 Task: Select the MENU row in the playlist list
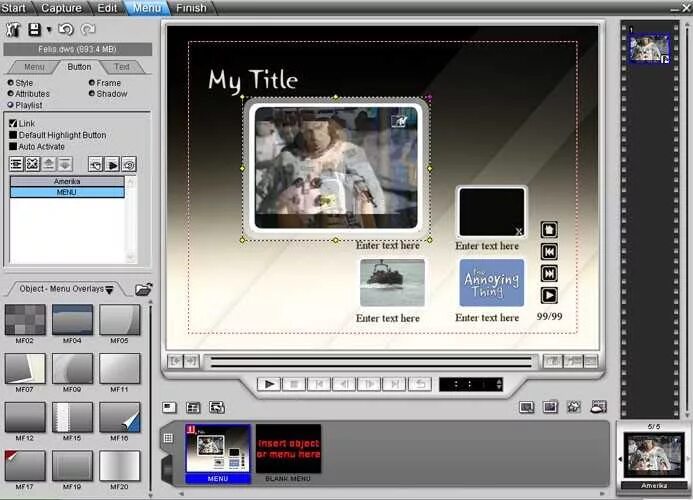[67, 192]
